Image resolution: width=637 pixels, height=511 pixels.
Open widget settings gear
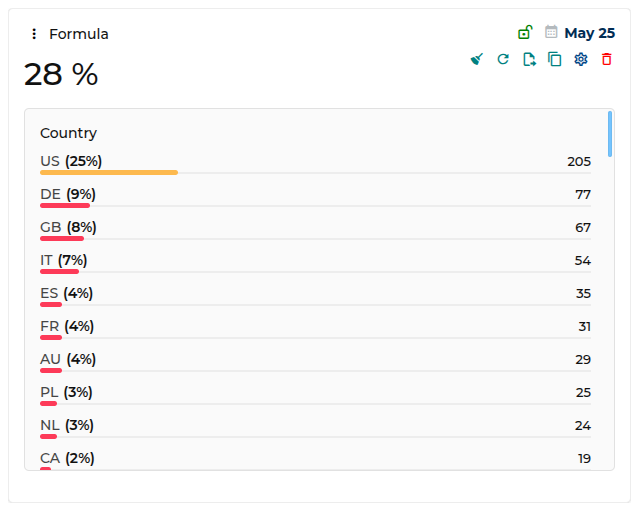(x=581, y=60)
